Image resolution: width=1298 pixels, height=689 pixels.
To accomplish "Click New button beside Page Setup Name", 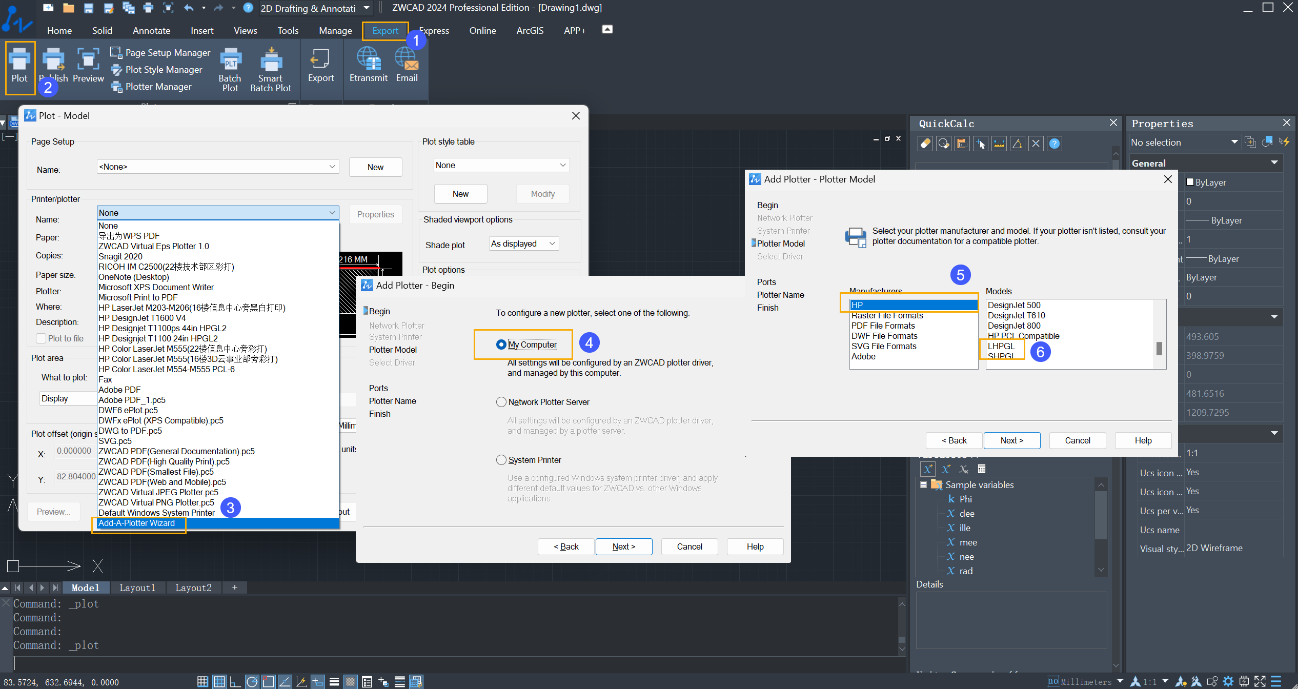I will tap(375, 167).
